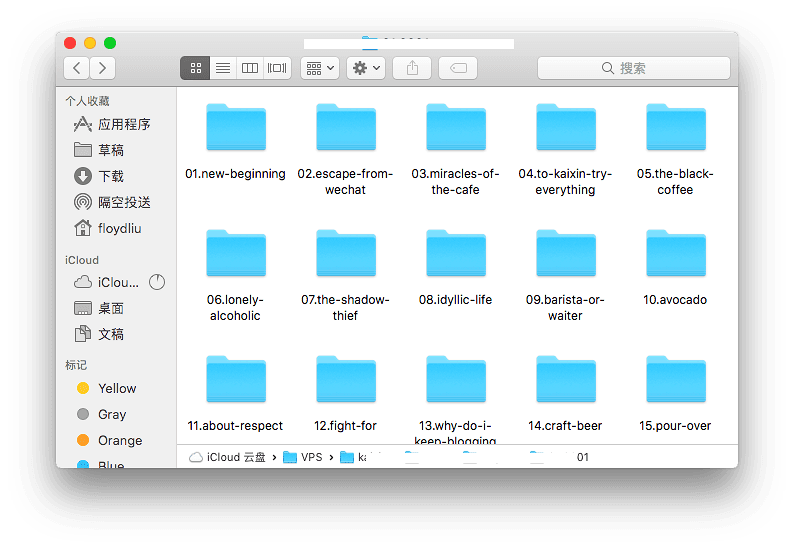
Task: Switch to list view mode
Action: 222,68
